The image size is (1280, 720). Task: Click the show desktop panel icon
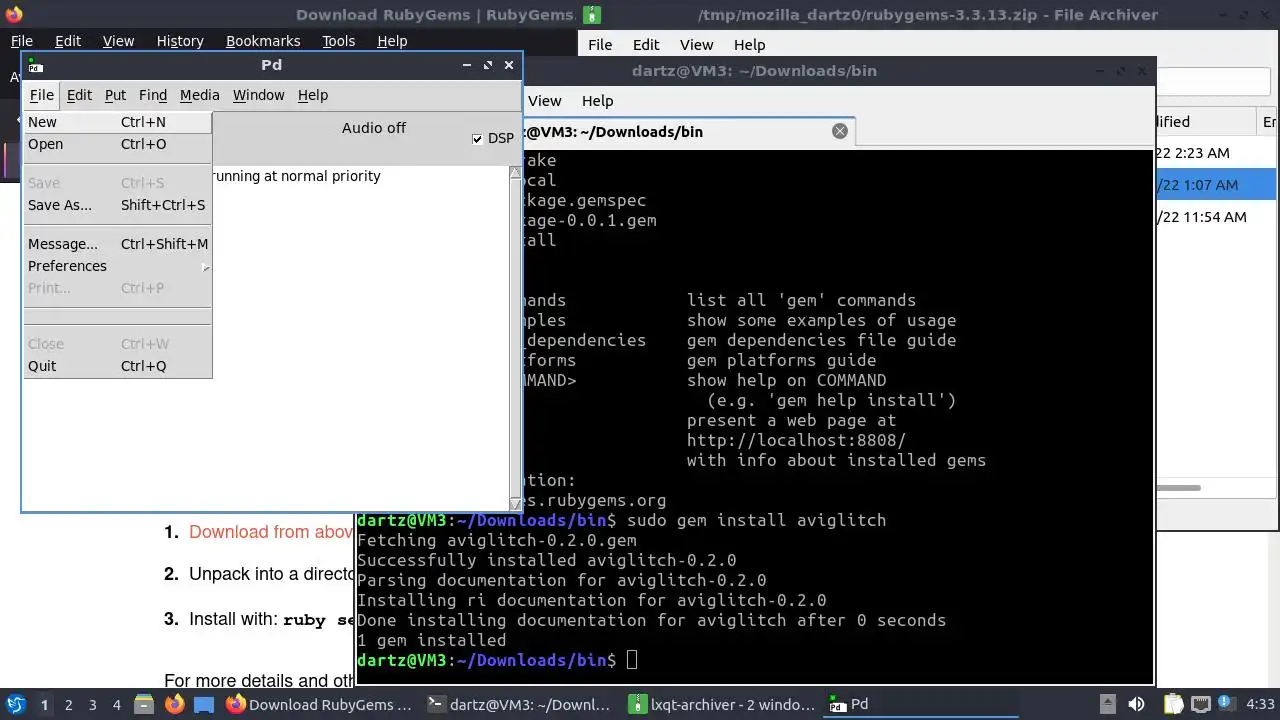(x=204, y=705)
